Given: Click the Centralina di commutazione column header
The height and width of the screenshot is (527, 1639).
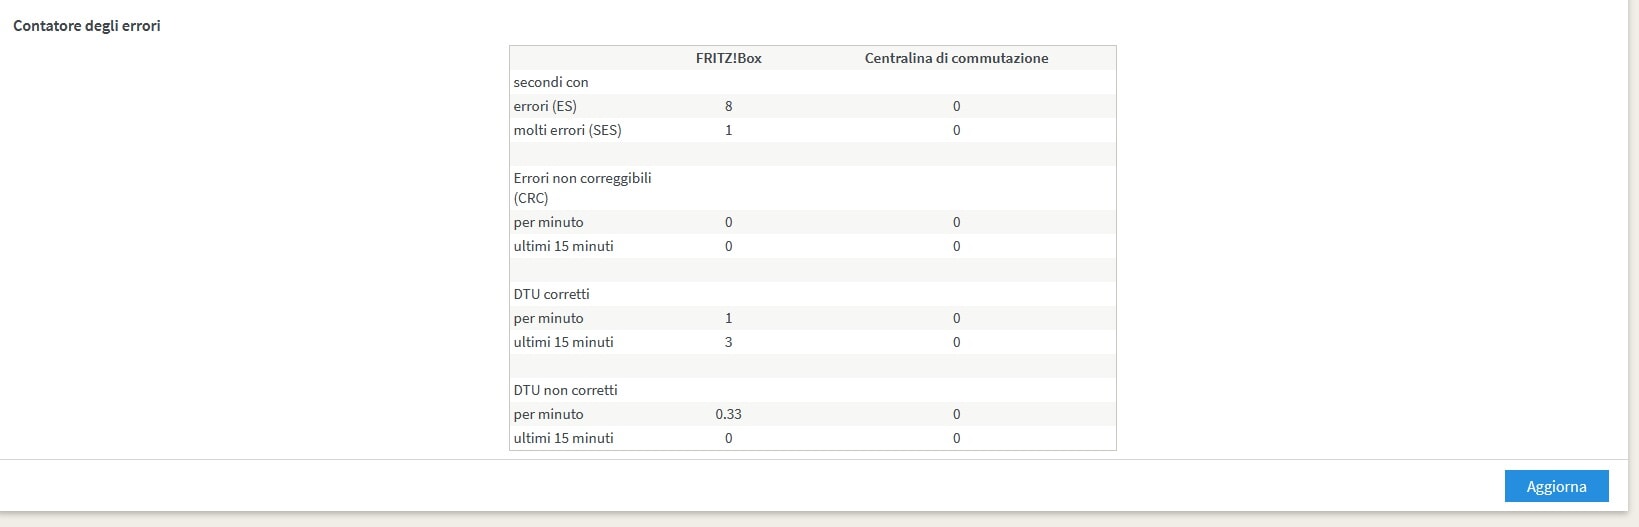Looking at the screenshot, I should point(956,58).
